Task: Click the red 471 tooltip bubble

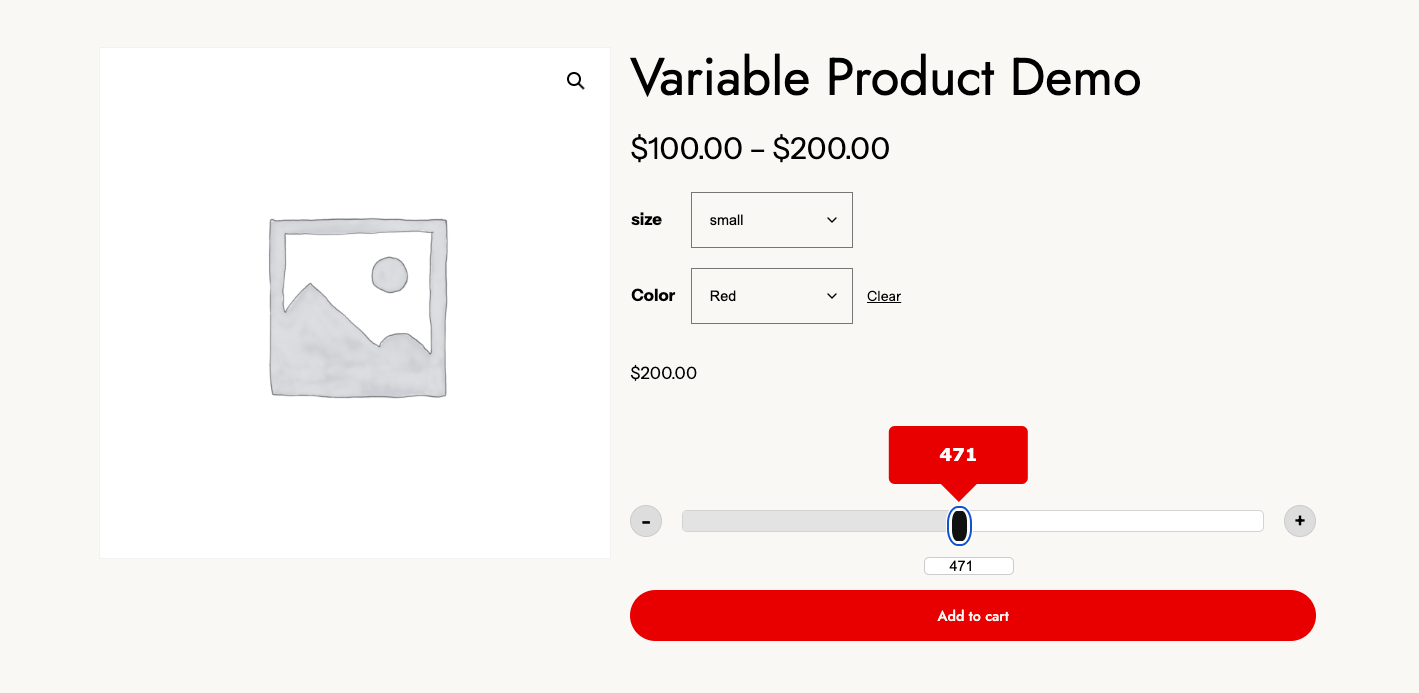Action: [x=958, y=455]
